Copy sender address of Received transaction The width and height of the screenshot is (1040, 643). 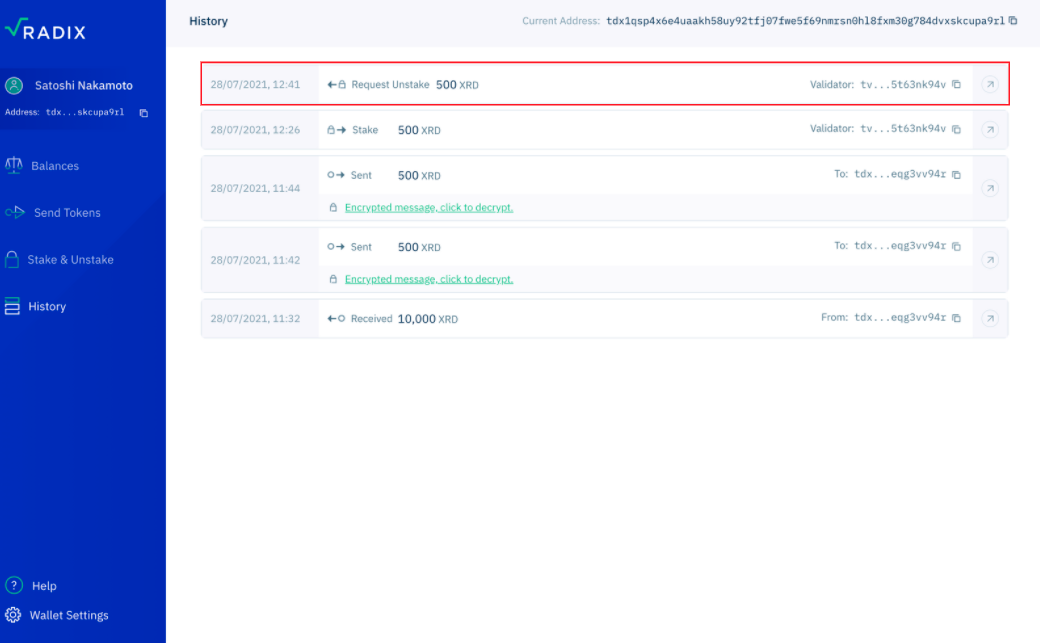tap(956, 318)
